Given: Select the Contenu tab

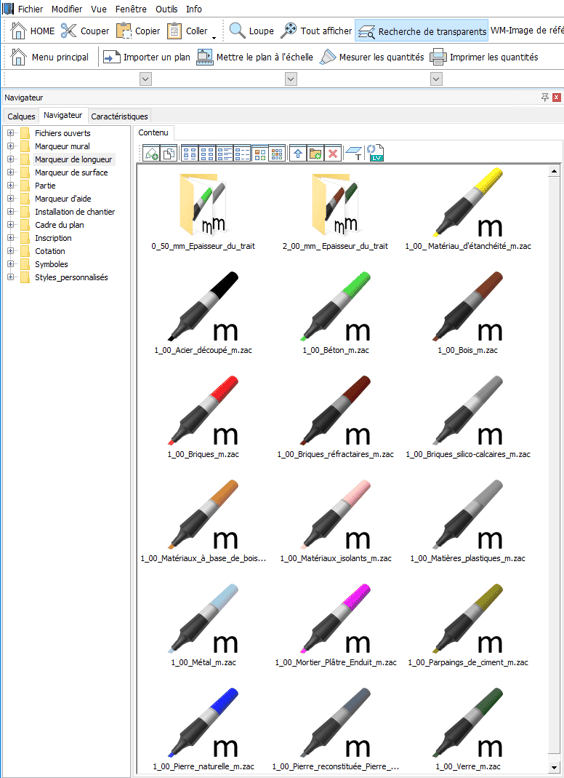Looking at the screenshot, I should pos(153,132).
